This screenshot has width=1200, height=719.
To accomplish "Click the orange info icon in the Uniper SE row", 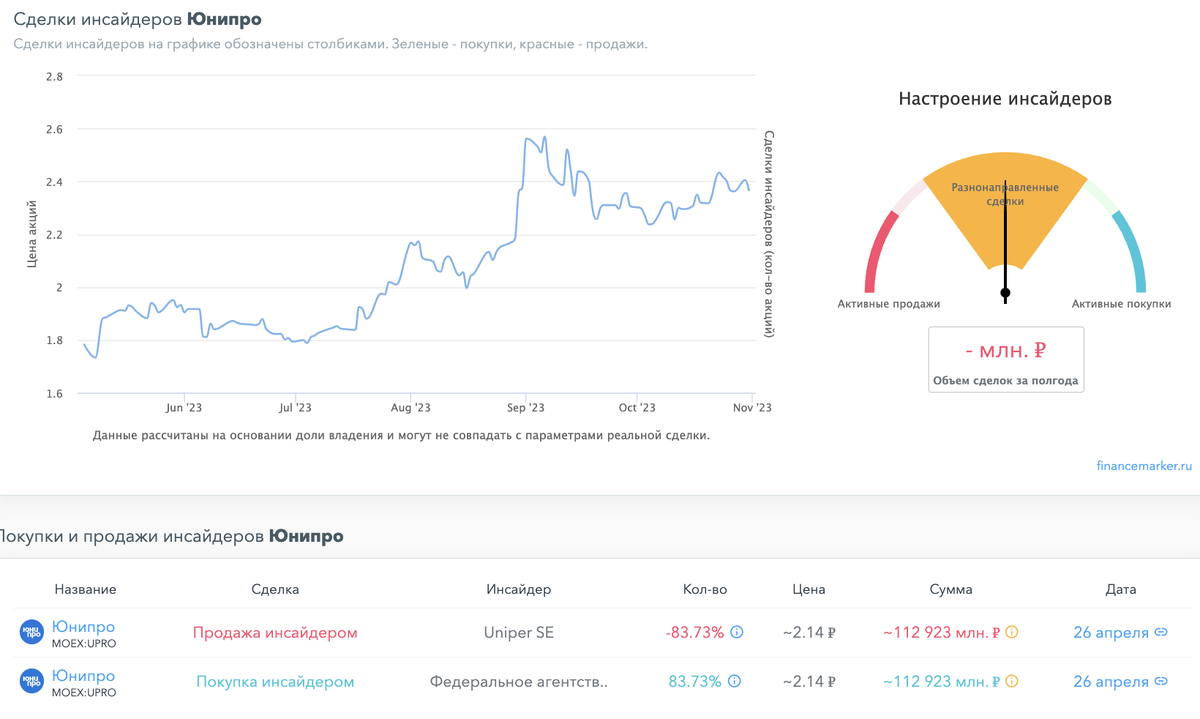I will pyautogui.click(x=1011, y=632).
